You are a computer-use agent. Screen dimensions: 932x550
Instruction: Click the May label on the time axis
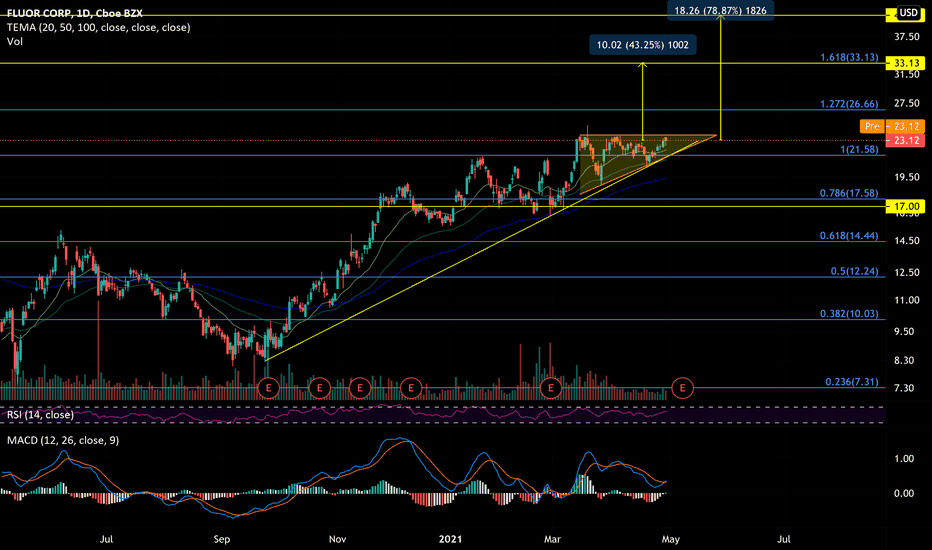click(670, 539)
